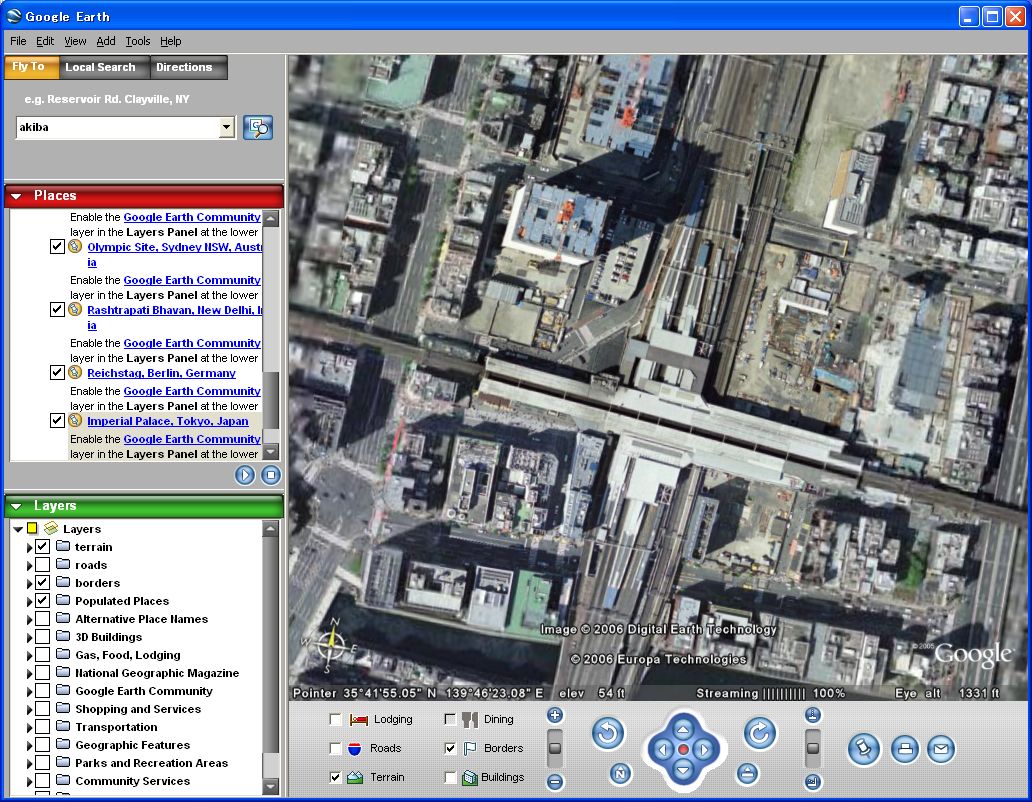Uncheck the Borders checkbox in bottom panel
Screen dimensions: 1032x802
(x=450, y=748)
